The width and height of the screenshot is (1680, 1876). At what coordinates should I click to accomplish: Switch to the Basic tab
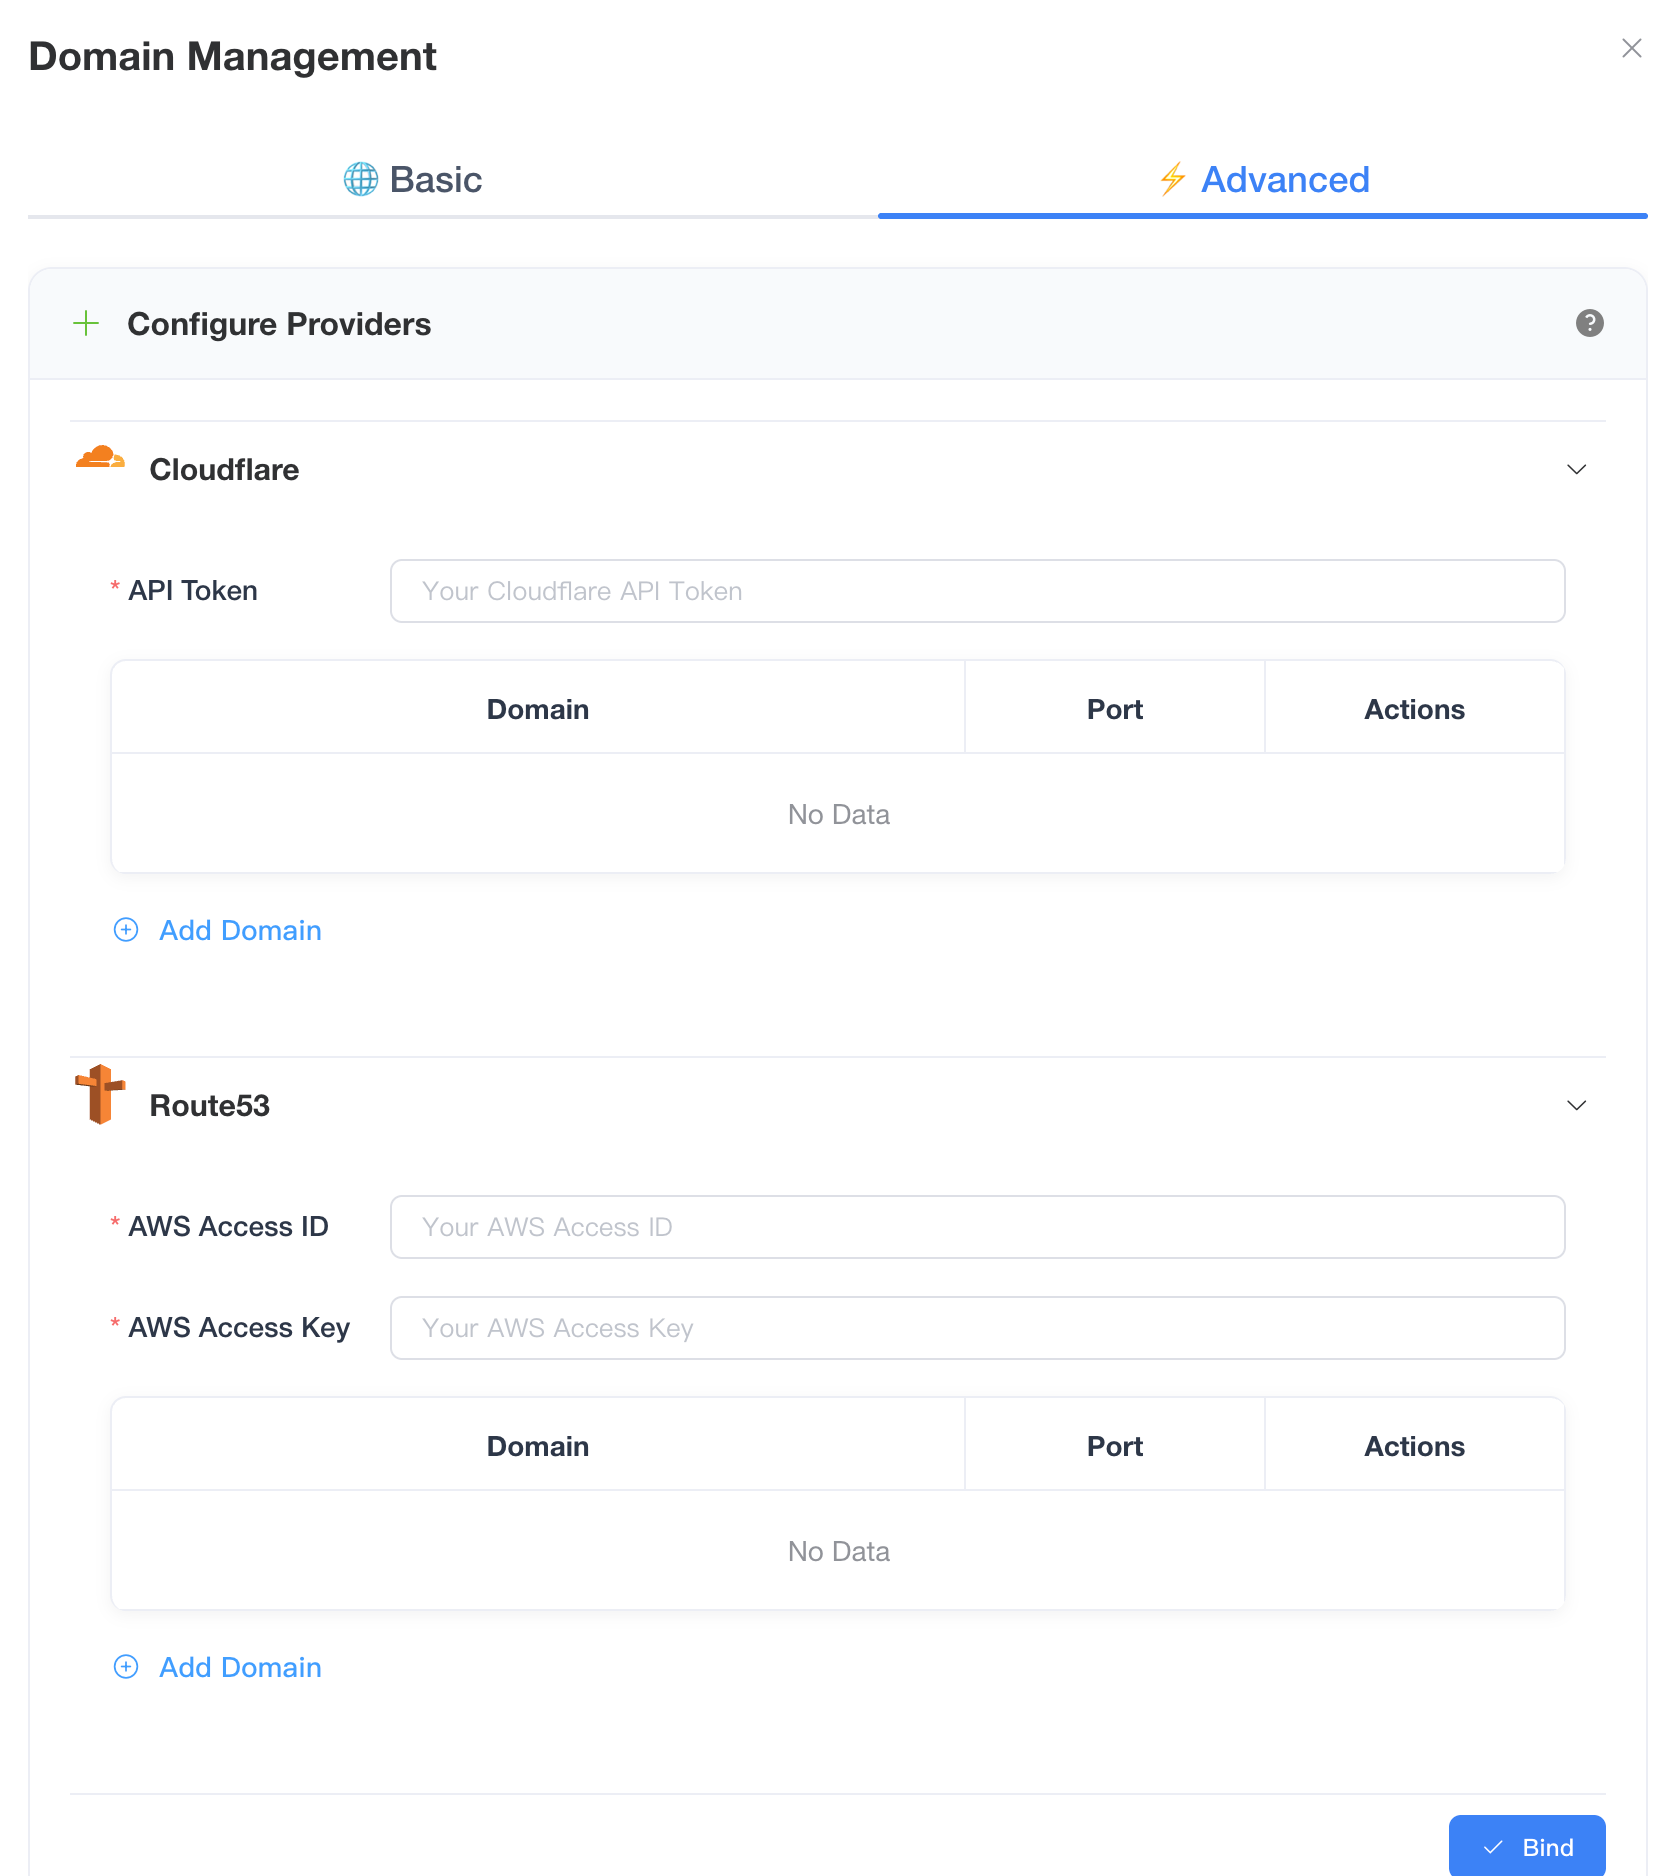click(x=414, y=180)
